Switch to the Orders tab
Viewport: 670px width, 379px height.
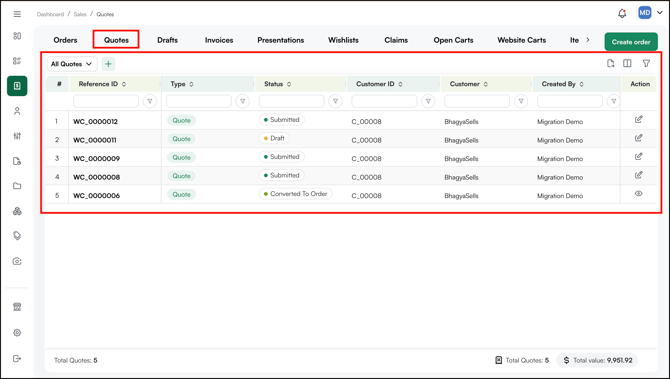tap(65, 40)
